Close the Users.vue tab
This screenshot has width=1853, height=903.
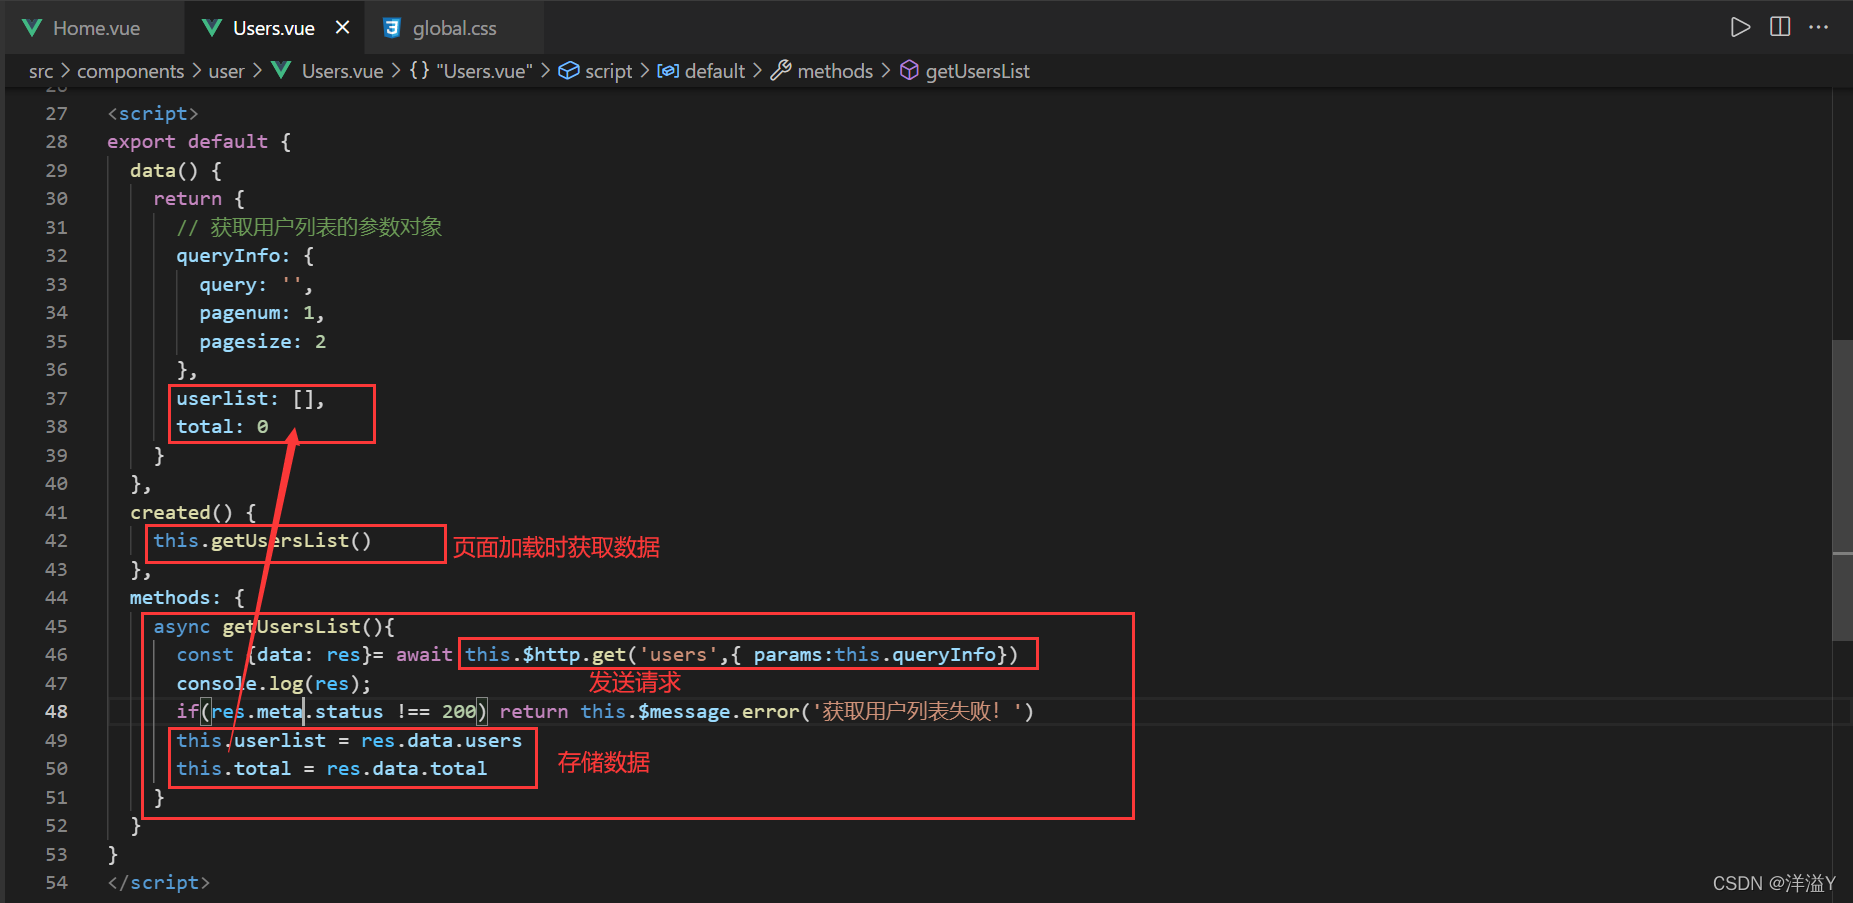pos(342,27)
